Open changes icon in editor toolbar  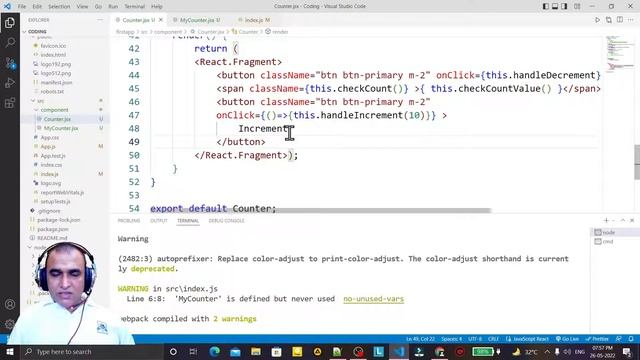point(609,20)
